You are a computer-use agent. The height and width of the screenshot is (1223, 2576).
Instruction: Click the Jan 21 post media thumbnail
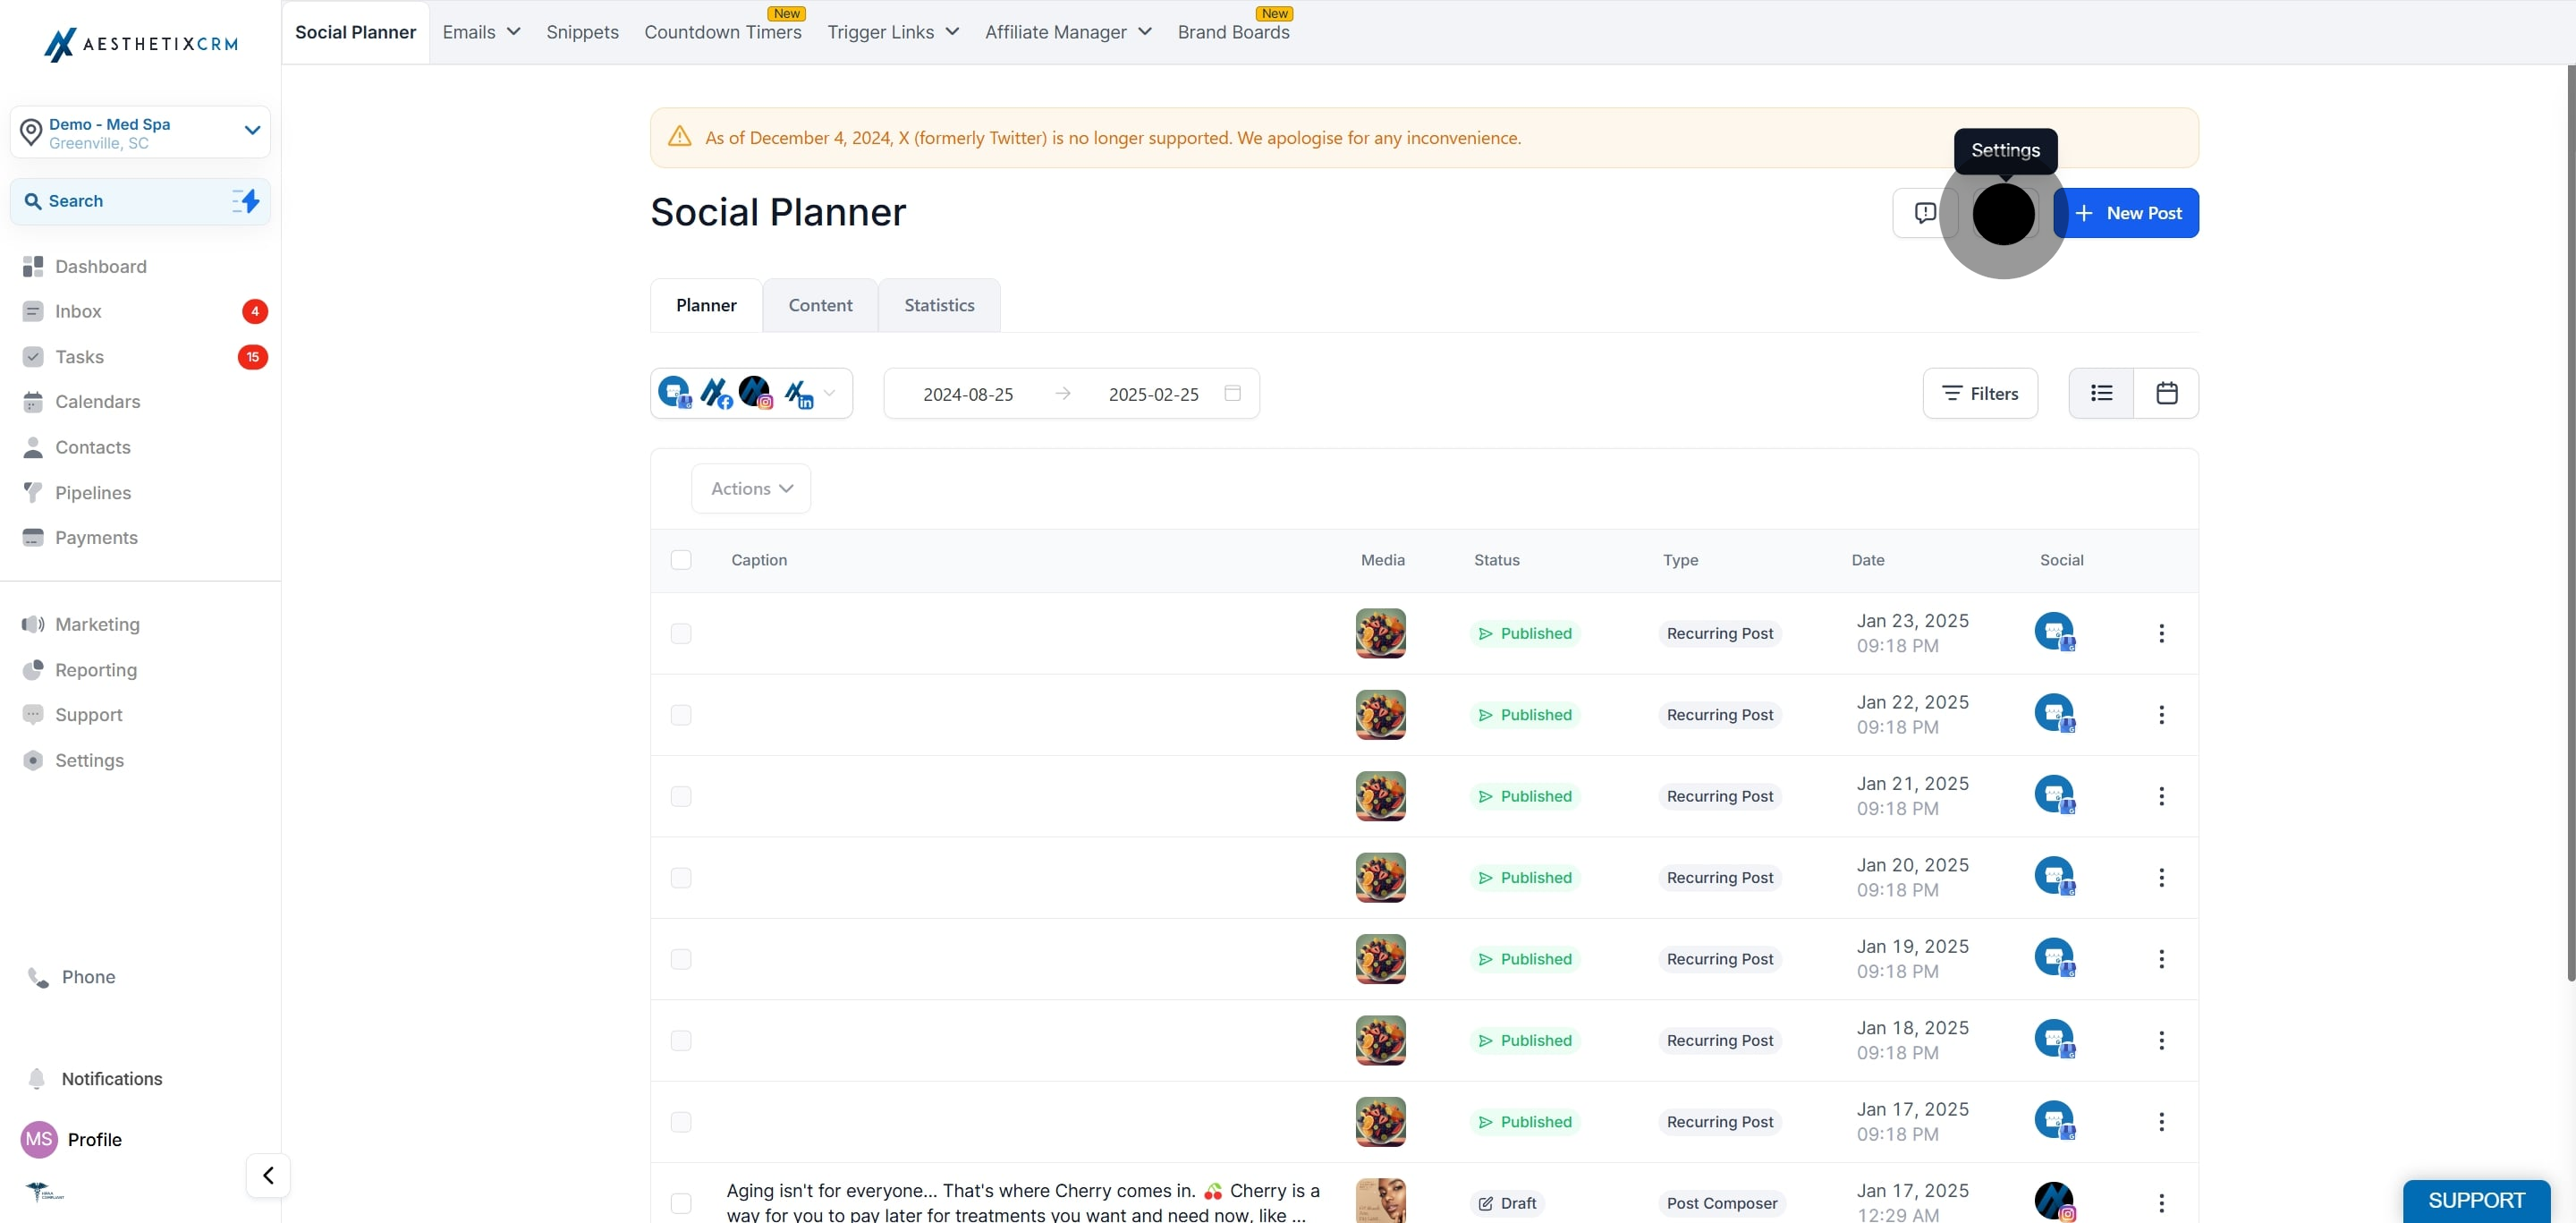point(1380,796)
